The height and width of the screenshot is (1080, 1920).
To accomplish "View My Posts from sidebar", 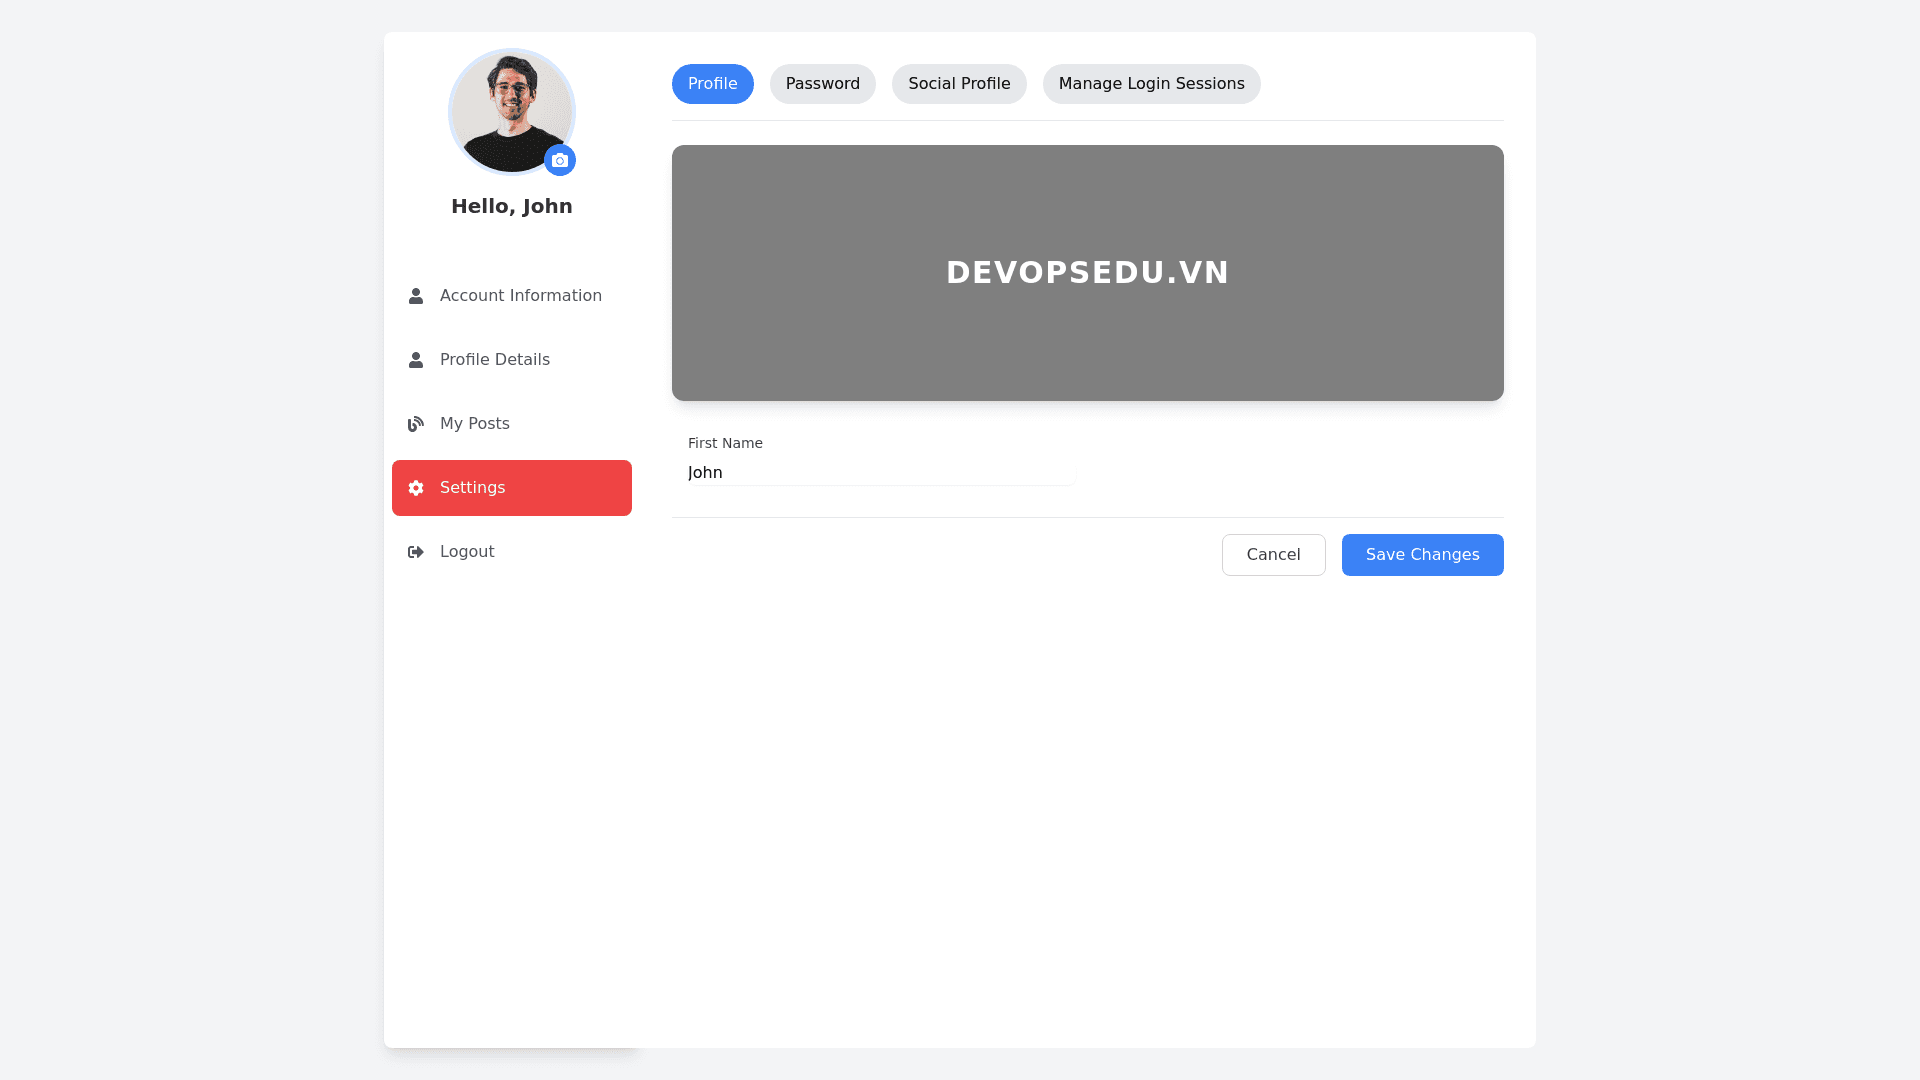I will 474,424.
